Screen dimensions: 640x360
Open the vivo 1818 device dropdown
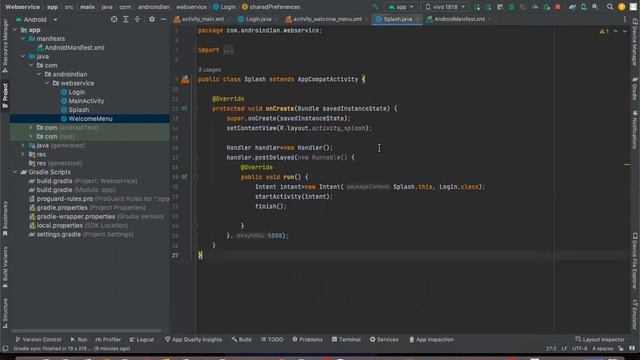tap(445, 7)
